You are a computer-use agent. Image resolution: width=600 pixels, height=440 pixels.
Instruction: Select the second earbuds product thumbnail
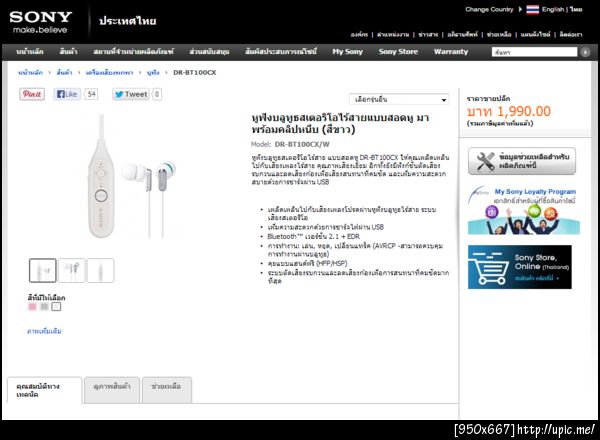(x=72, y=271)
